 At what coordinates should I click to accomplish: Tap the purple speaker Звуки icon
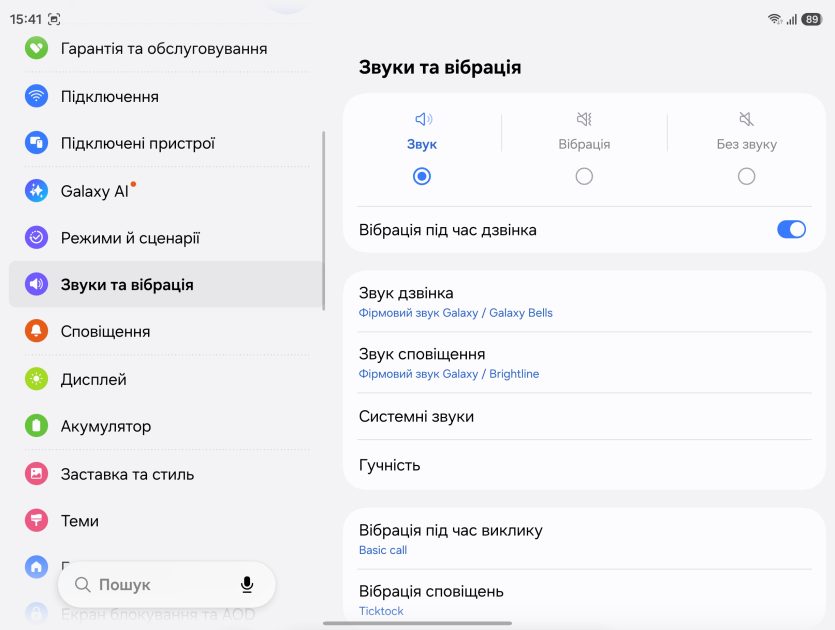click(x=36, y=284)
